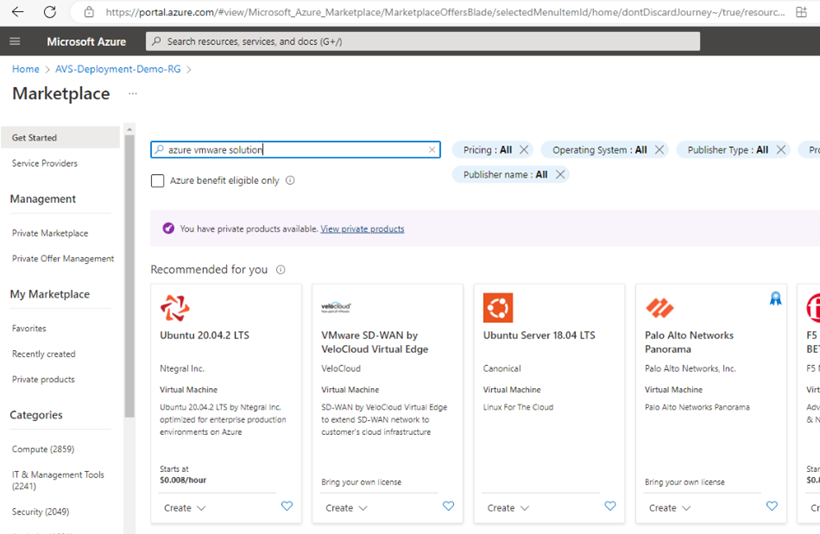
Task: Favorite the VMware SD-WAN offer
Action: pyautogui.click(x=448, y=507)
